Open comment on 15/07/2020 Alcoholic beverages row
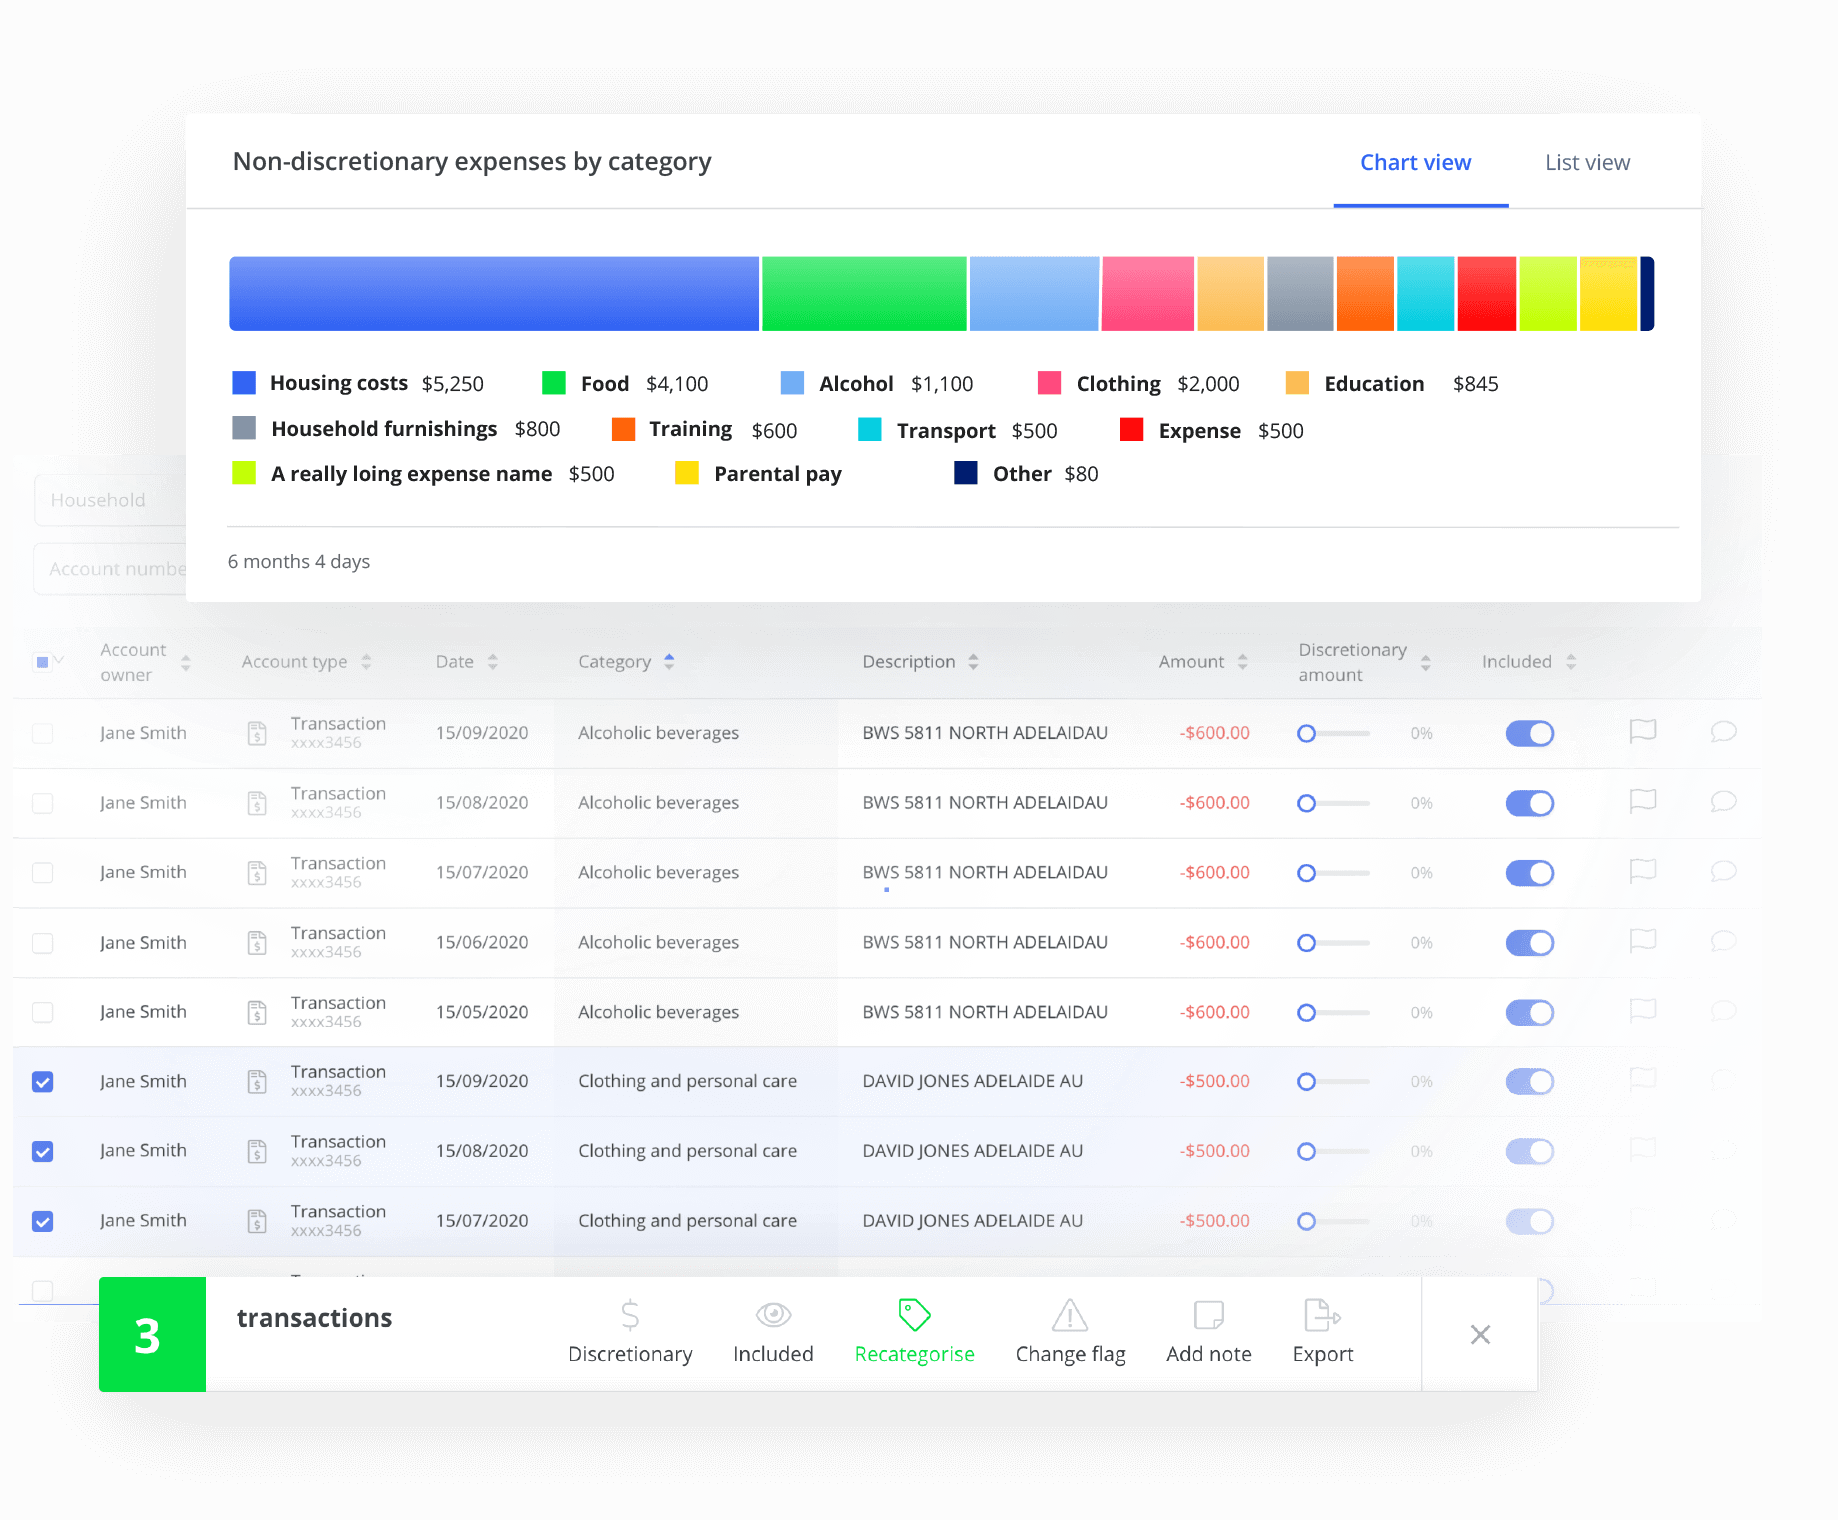 (x=1723, y=872)
